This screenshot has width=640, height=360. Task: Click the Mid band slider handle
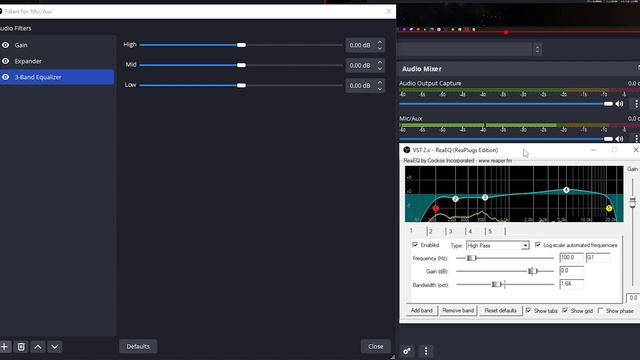pos(241,65)
